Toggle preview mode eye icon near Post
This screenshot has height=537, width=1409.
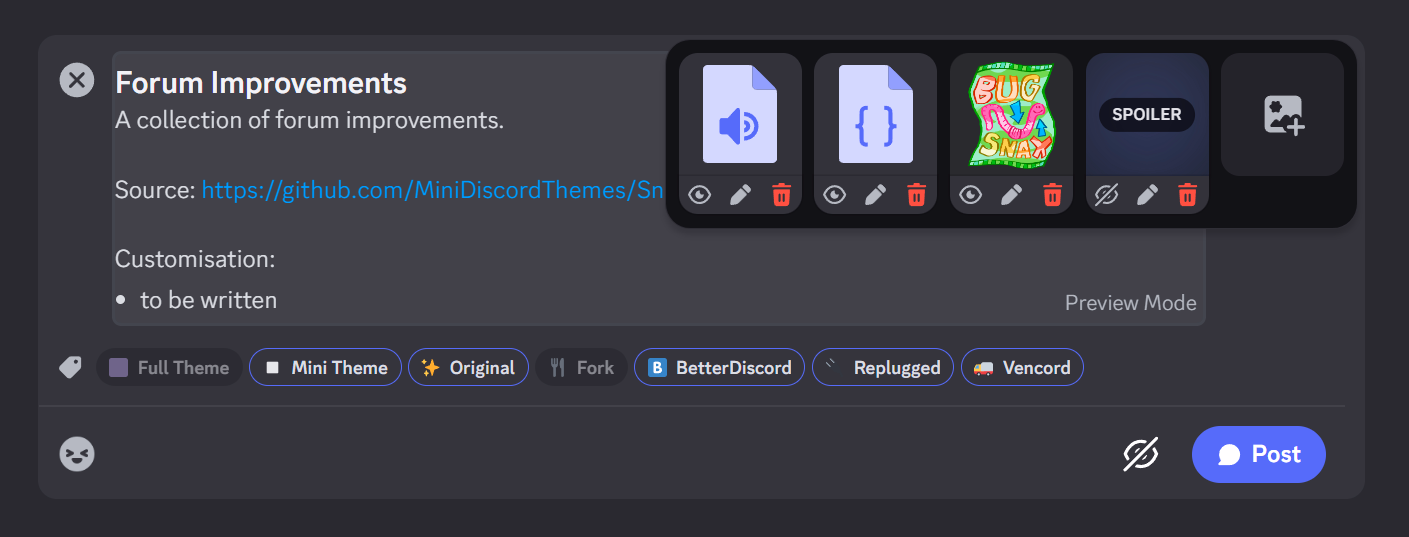[x=1140, y=455]
